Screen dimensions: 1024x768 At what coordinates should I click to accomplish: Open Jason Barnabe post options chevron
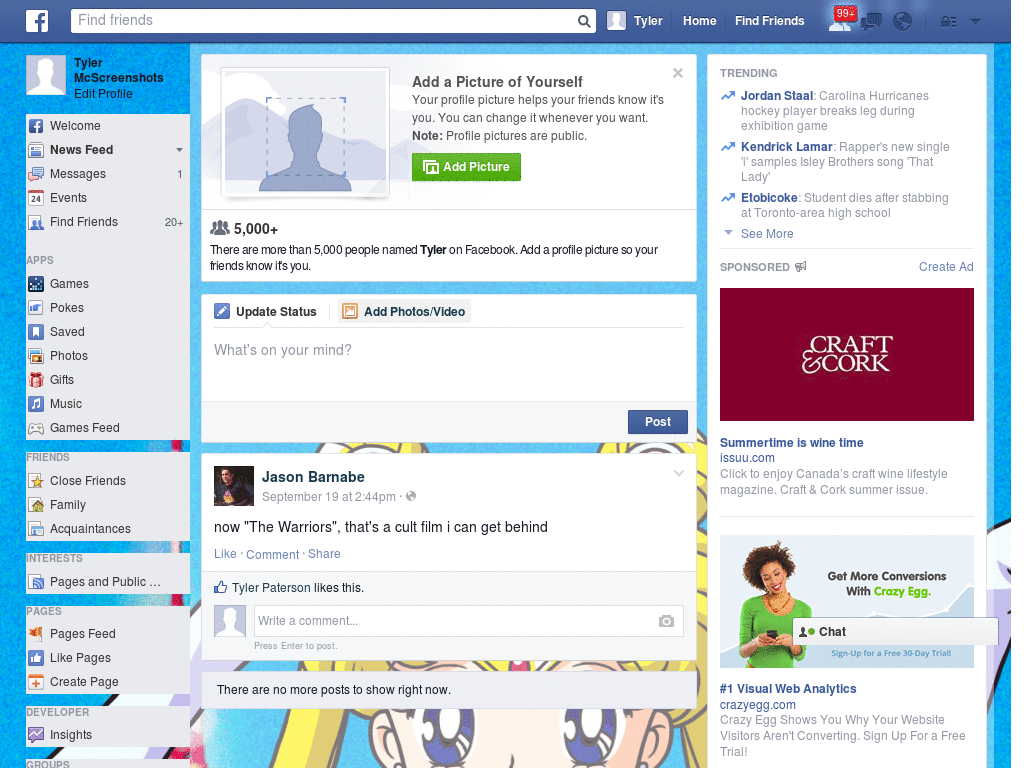[679, 473]
